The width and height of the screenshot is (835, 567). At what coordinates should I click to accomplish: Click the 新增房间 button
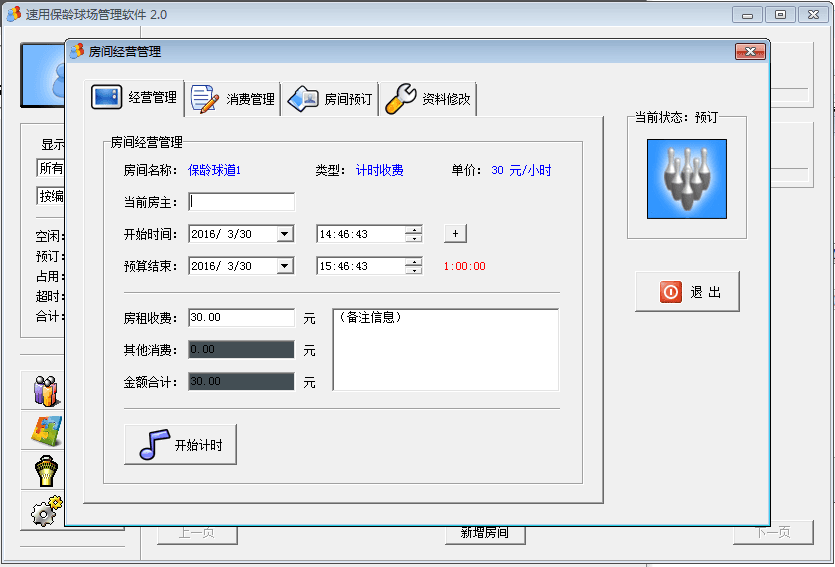[x=484, y=533]
